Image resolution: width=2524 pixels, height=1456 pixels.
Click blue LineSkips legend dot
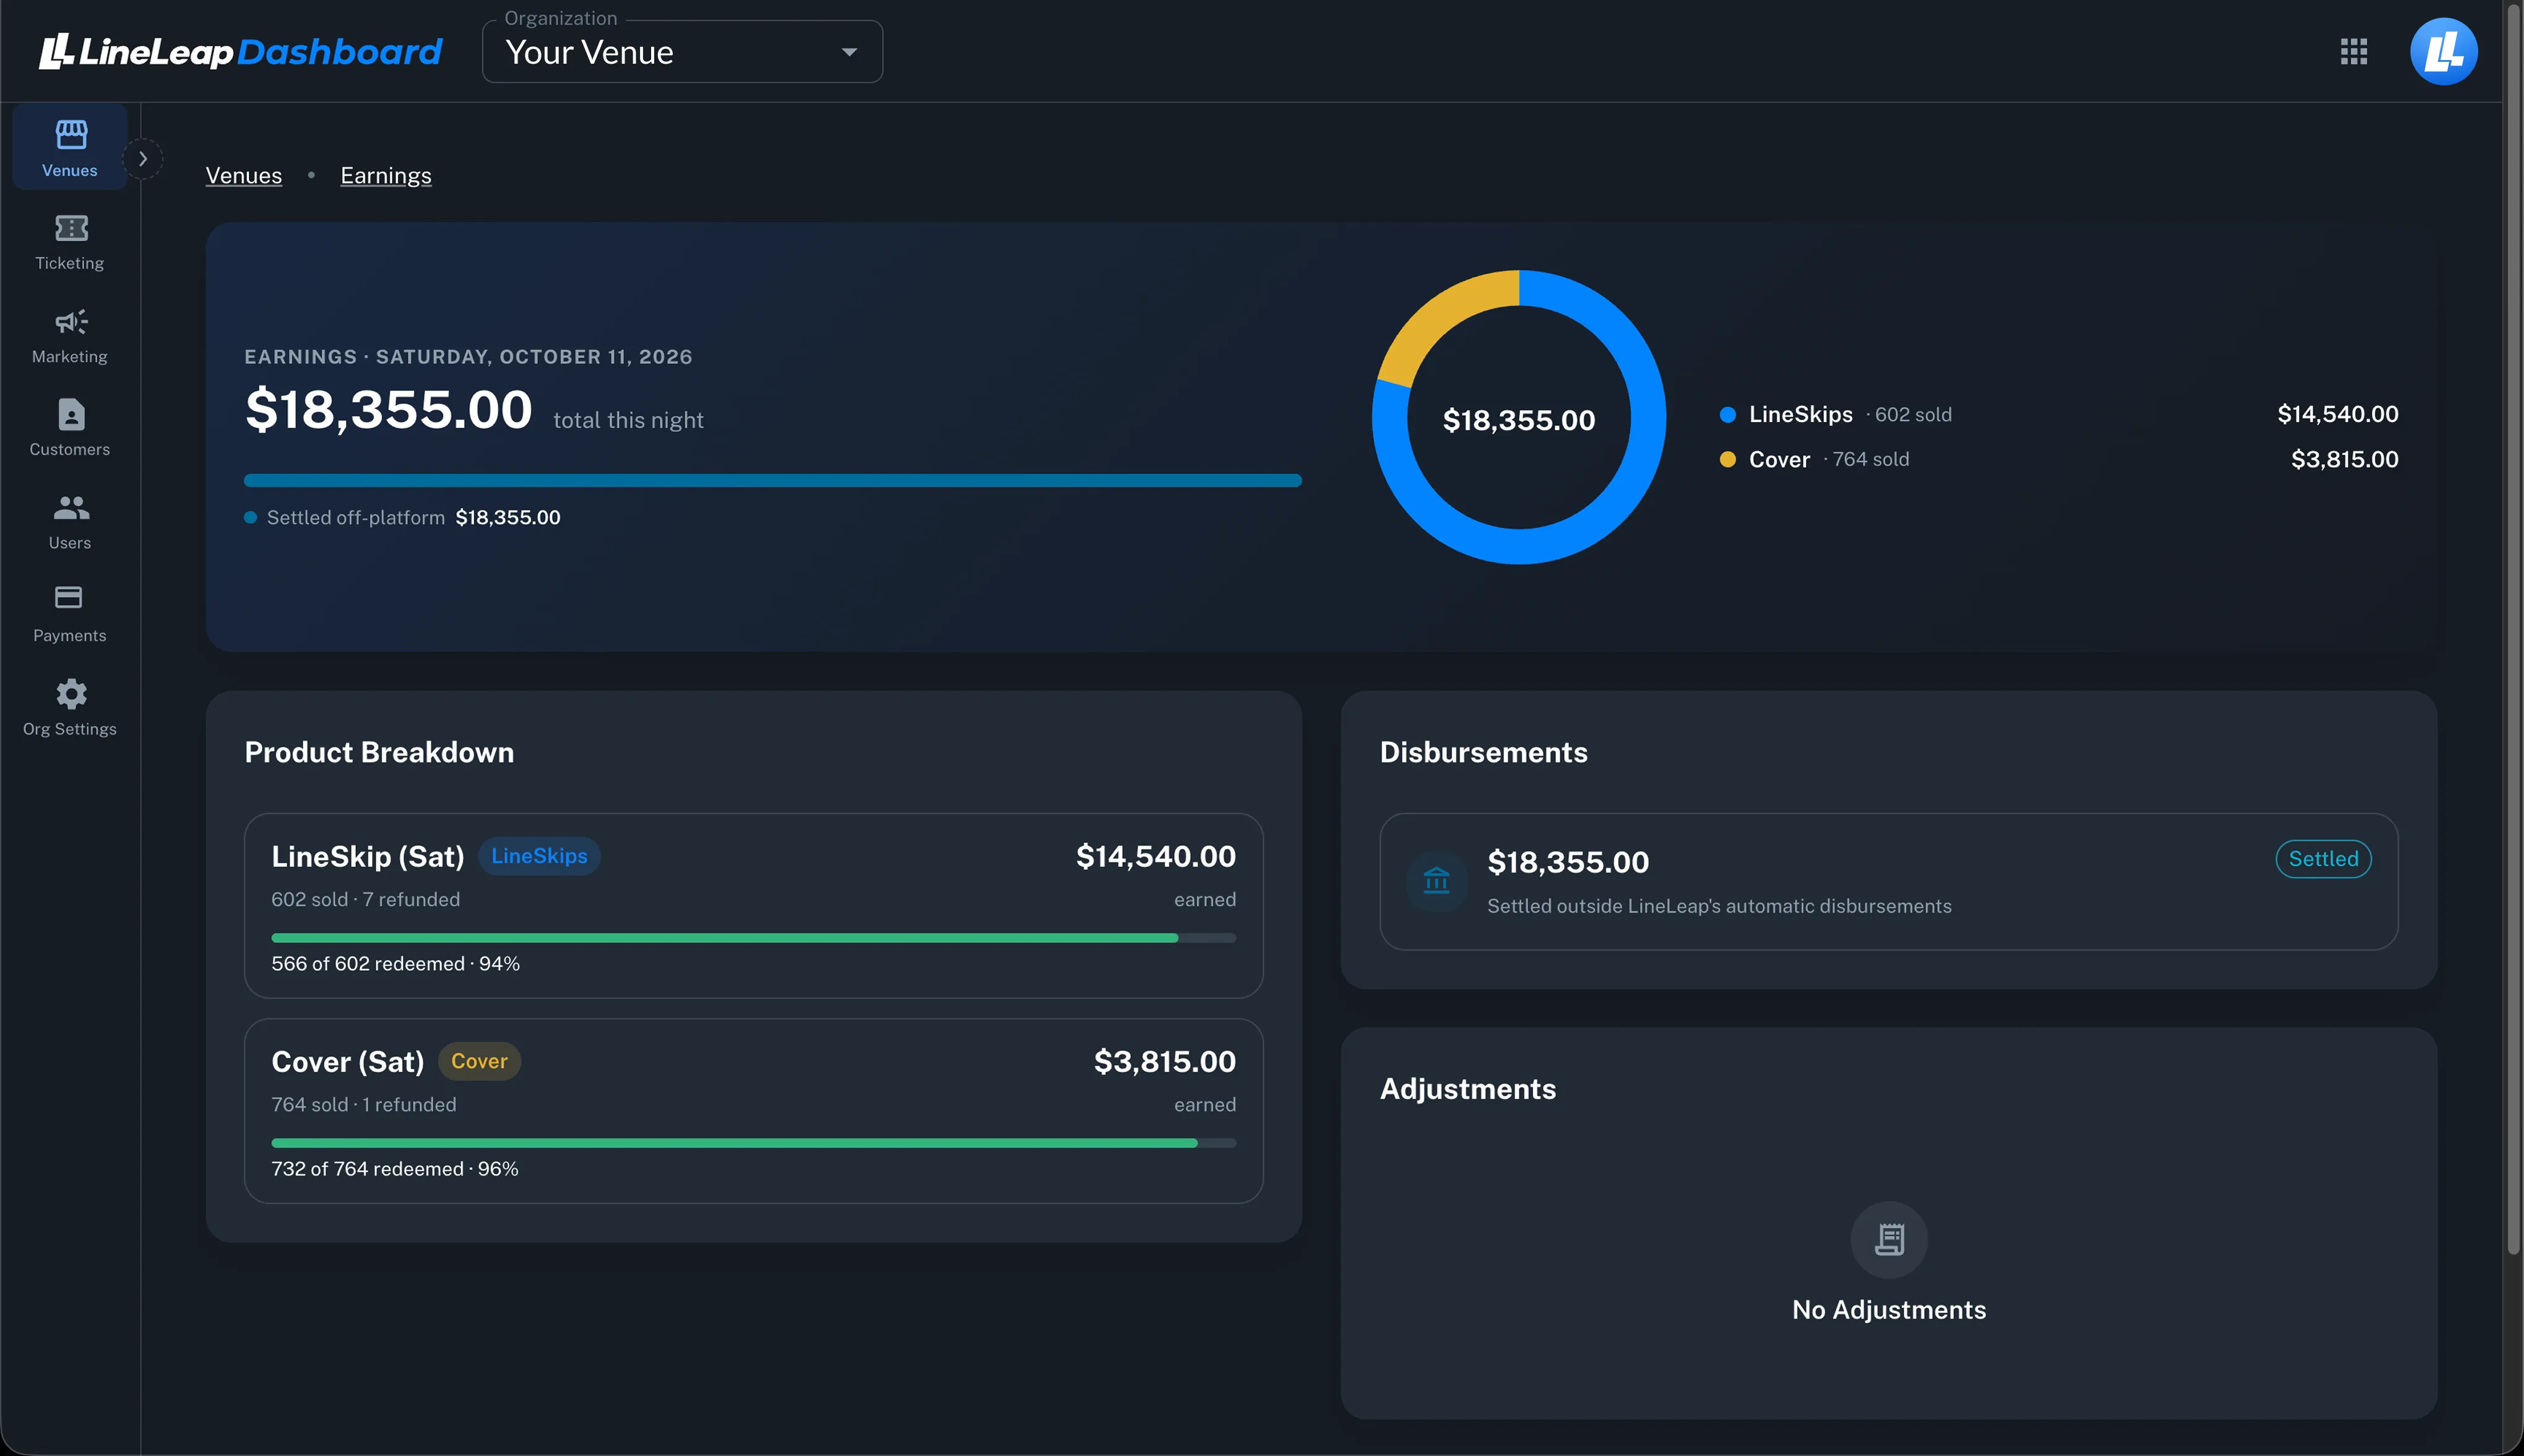coord(1727,415)
